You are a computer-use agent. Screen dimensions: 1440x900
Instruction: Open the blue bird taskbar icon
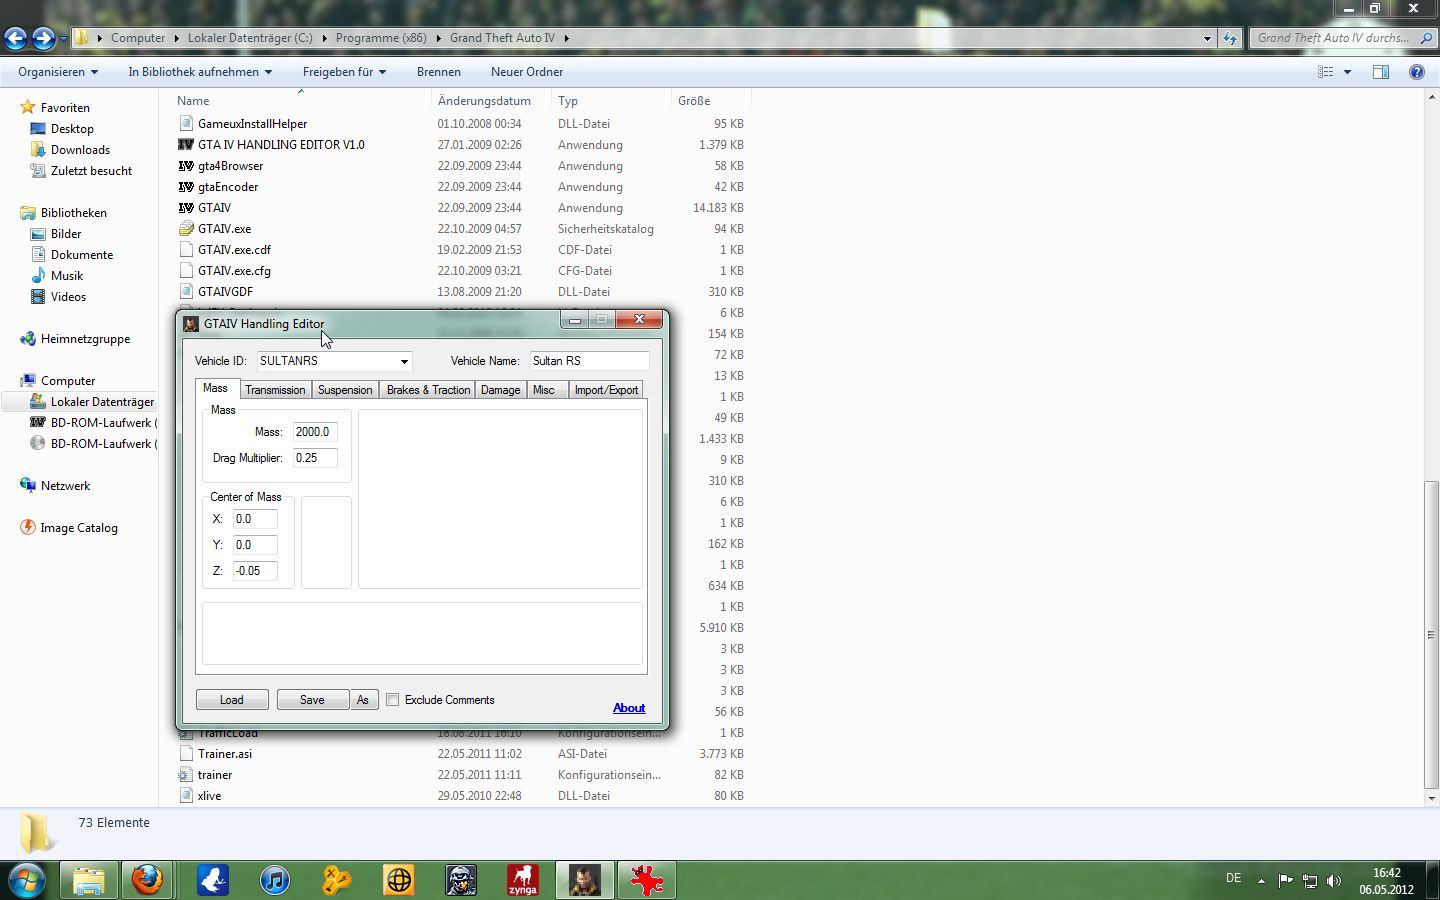point(212,880)
